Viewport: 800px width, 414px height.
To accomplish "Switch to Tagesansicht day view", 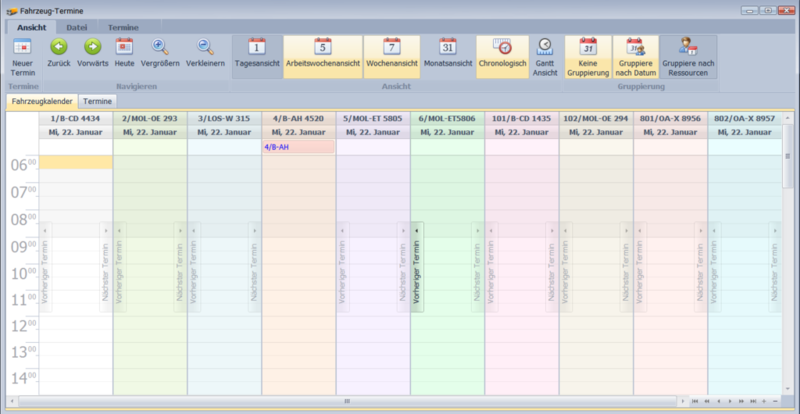I will point(257,53).
